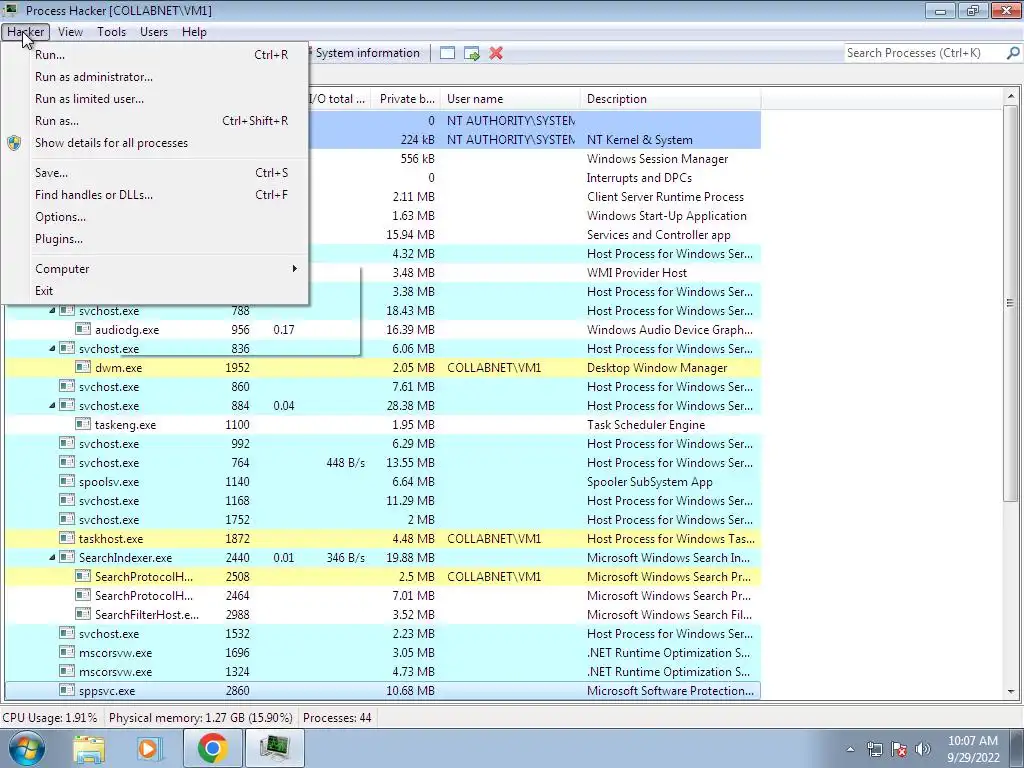Open the Hacker menu
Viewport: 1024px width, 768px height.
[x=25, y=32]
